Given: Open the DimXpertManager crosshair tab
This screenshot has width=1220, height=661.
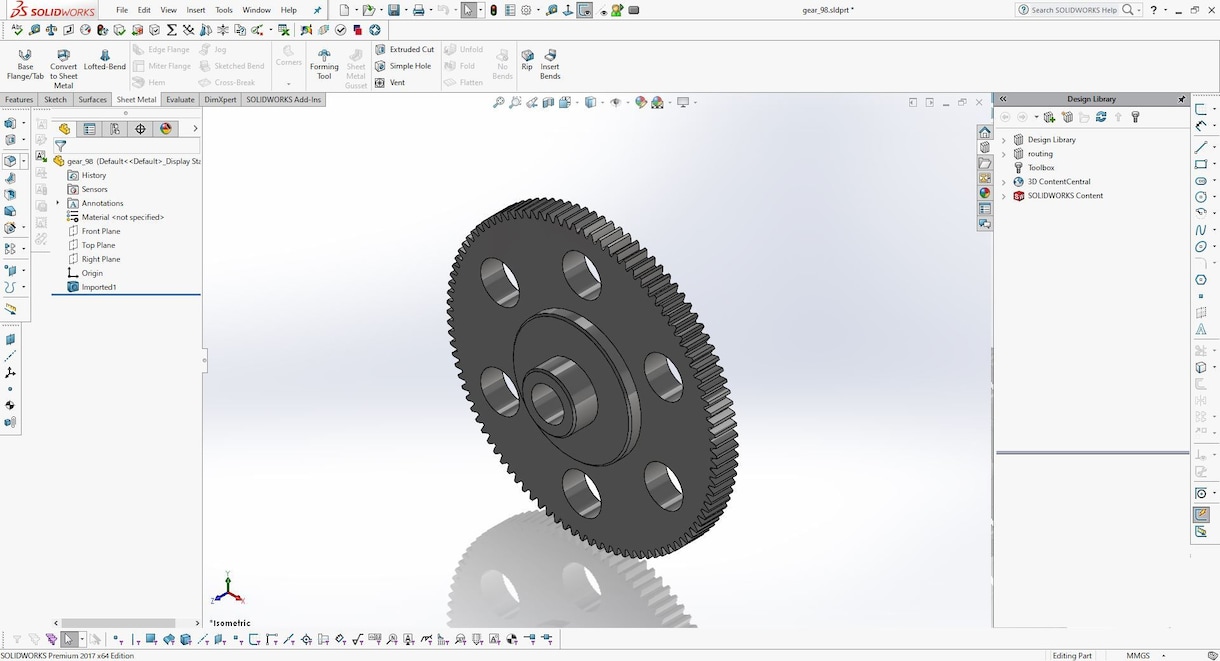Looking at the screenshot, I should point(140,129).
